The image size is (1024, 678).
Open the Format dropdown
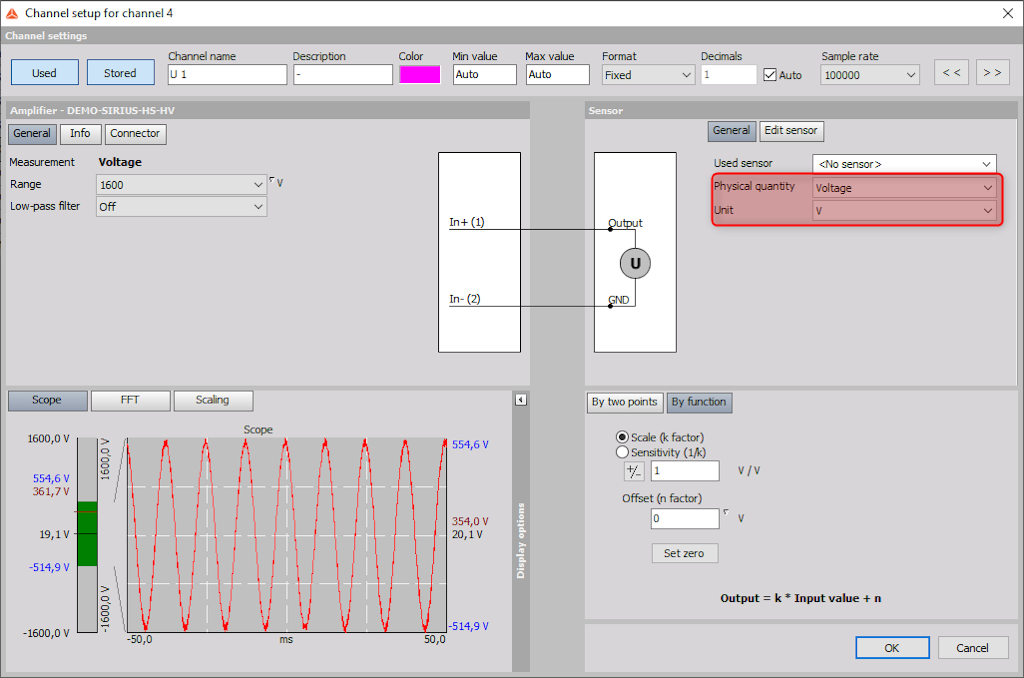click(648, 74)
